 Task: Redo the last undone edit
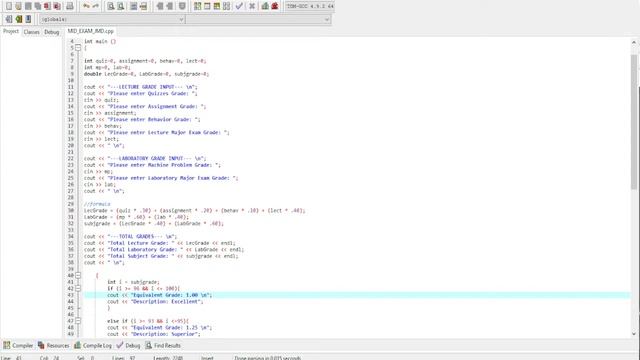coord(96,6)
